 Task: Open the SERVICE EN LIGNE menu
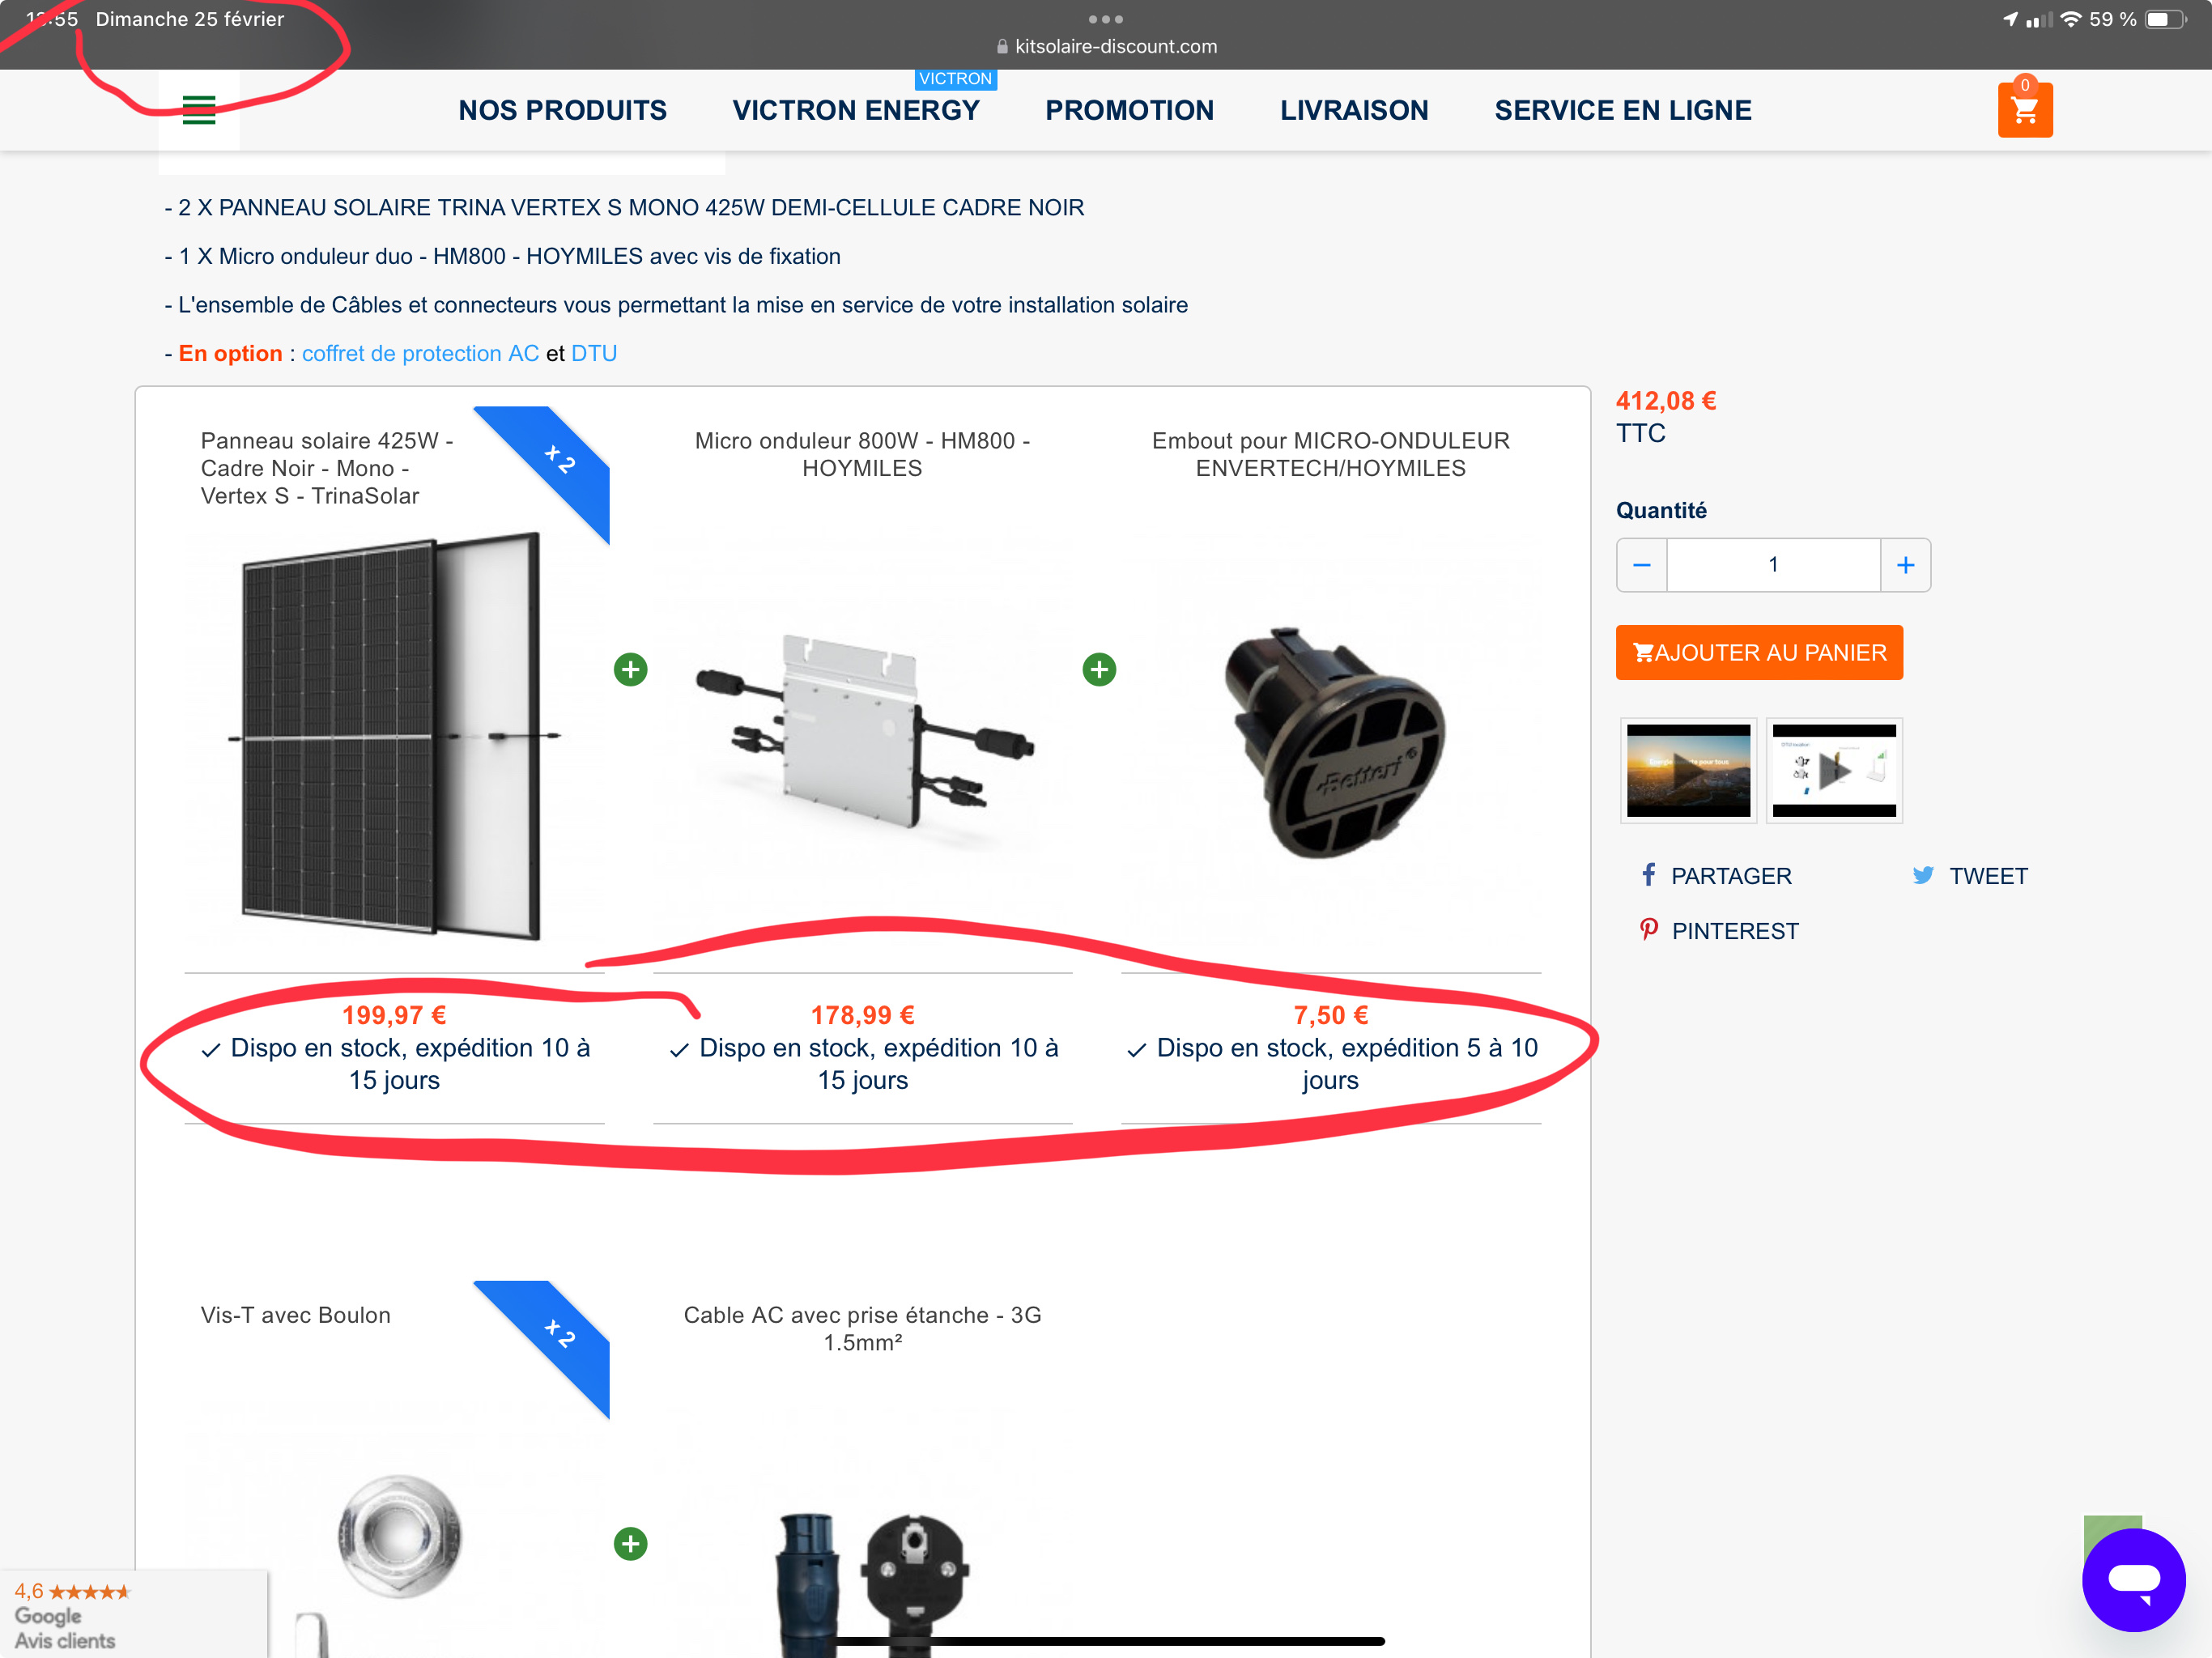click(x=1623, y=110)
